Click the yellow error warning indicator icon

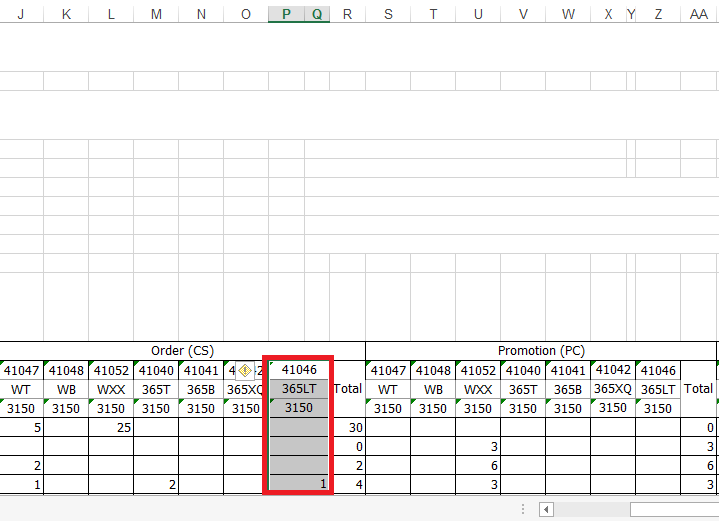coord(245,371)
